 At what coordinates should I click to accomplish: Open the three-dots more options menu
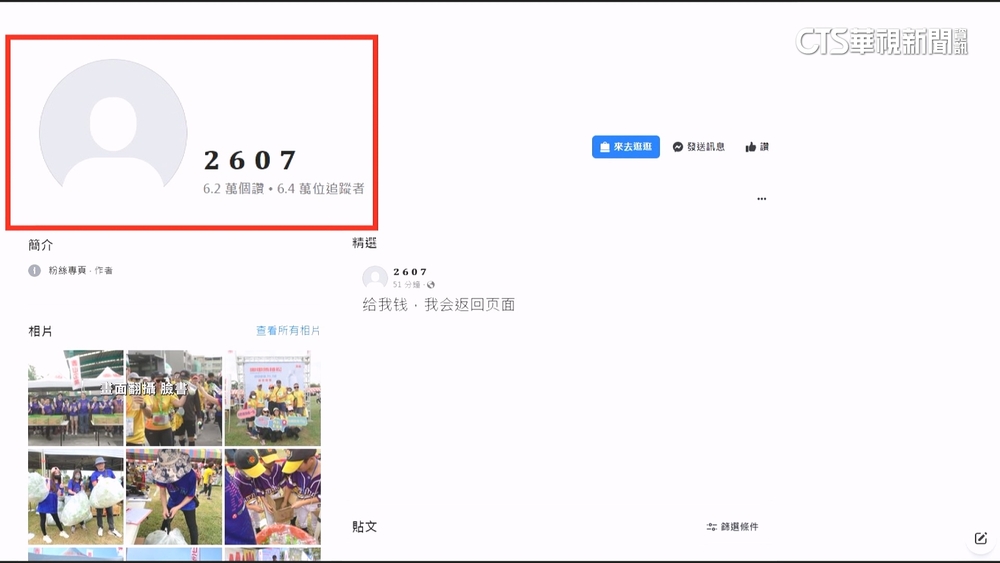pyautogui.click(x=761, y=199)
